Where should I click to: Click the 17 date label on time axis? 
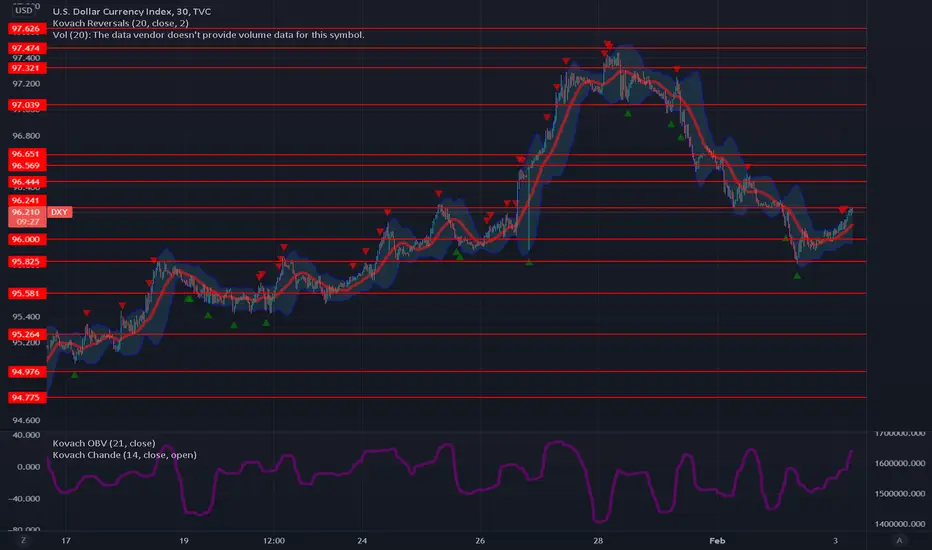[x=66, y=540]
